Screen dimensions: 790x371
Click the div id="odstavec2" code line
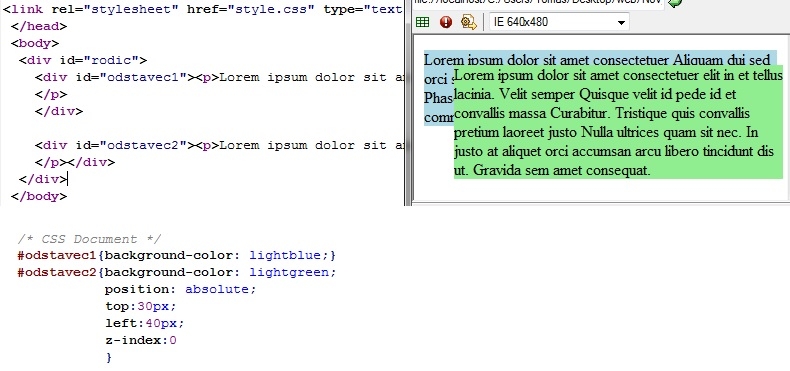coord(219,145)
